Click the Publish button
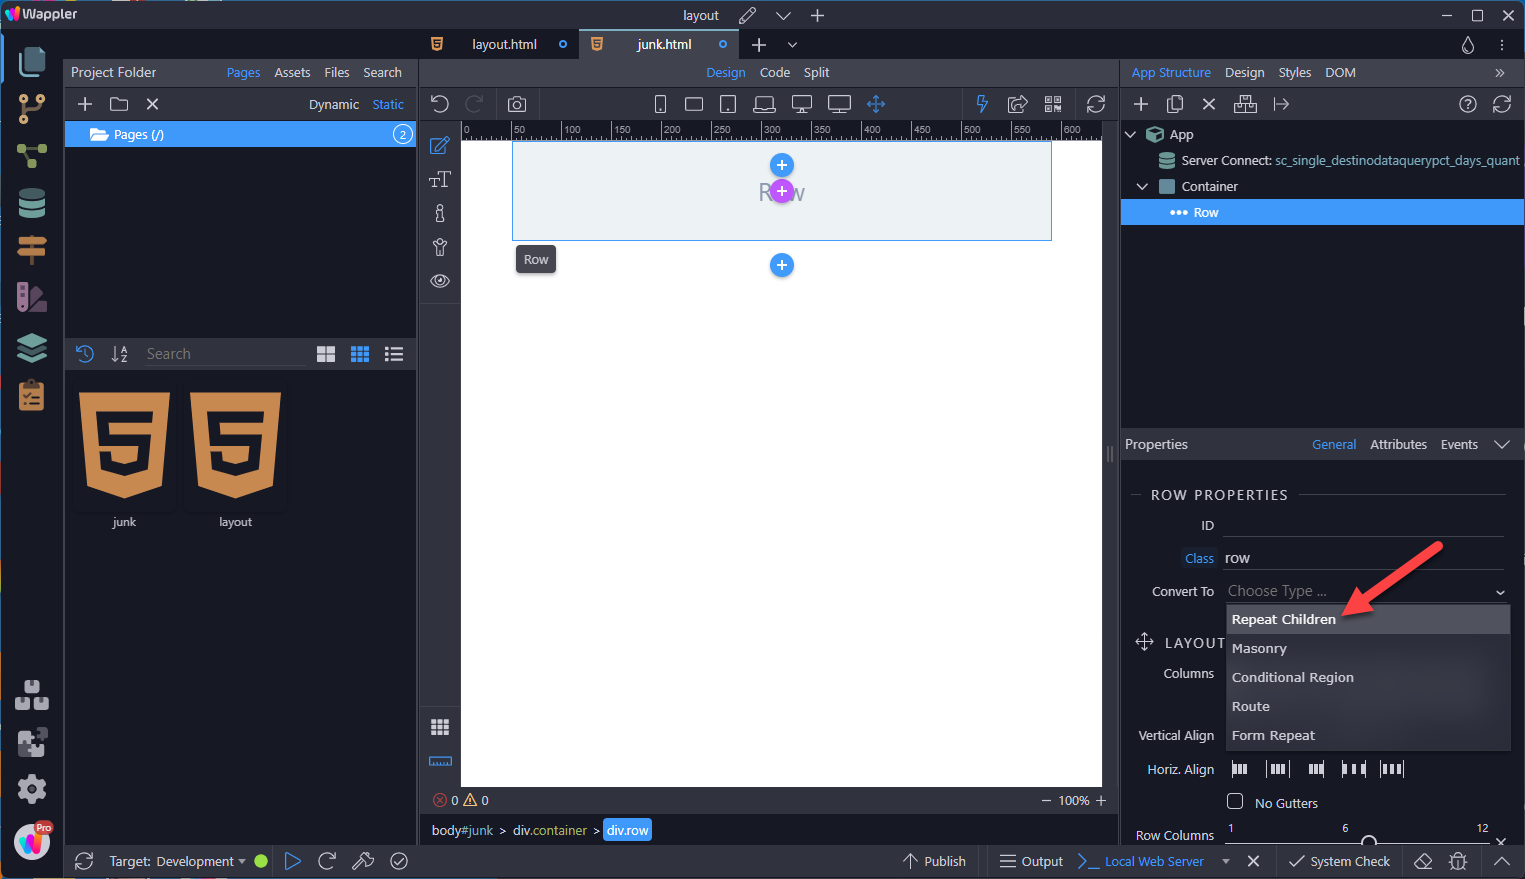 934,861
